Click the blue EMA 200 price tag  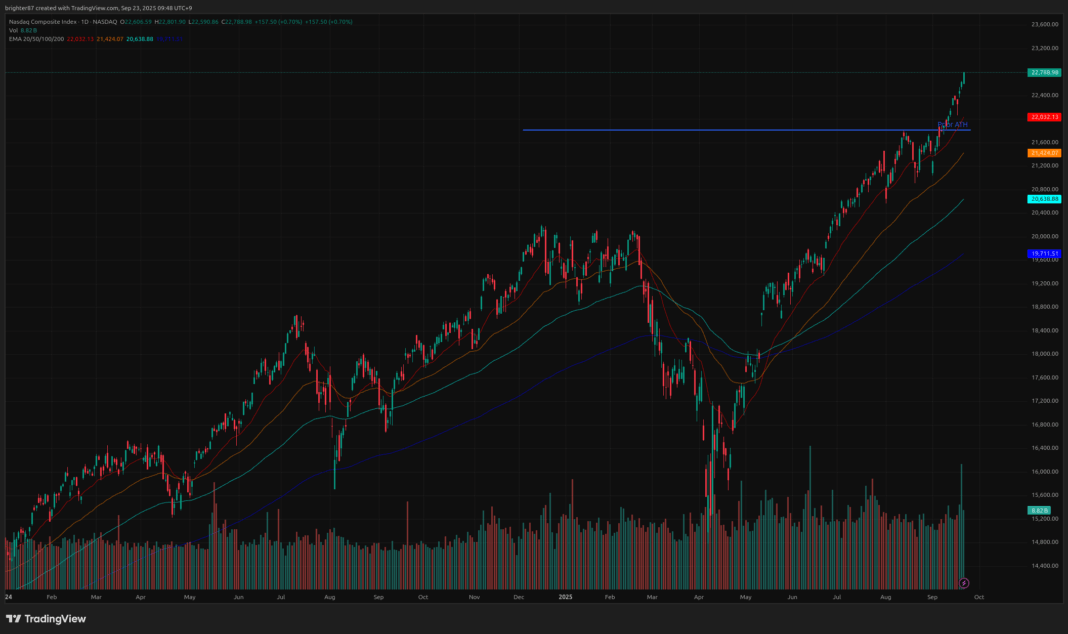tap(1043, 254)
